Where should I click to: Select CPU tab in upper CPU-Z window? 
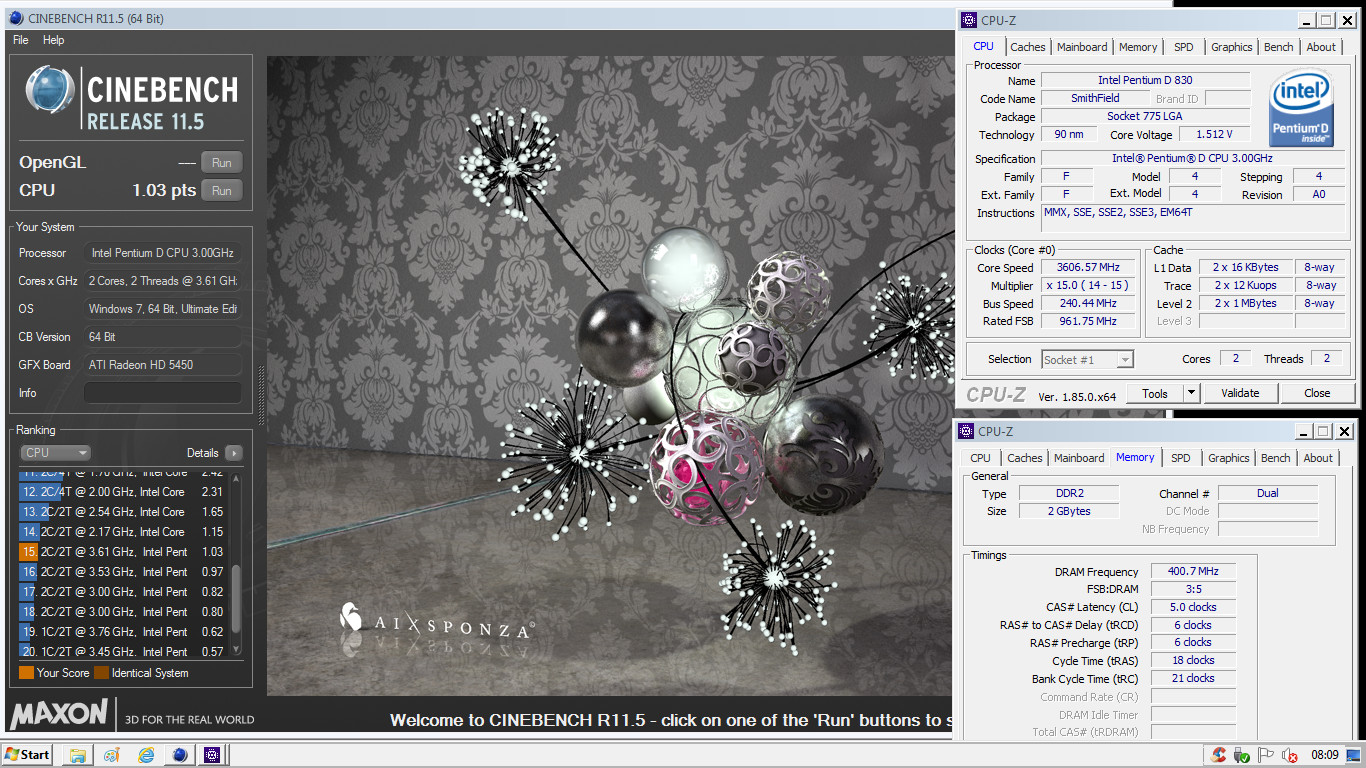(984, 46)
